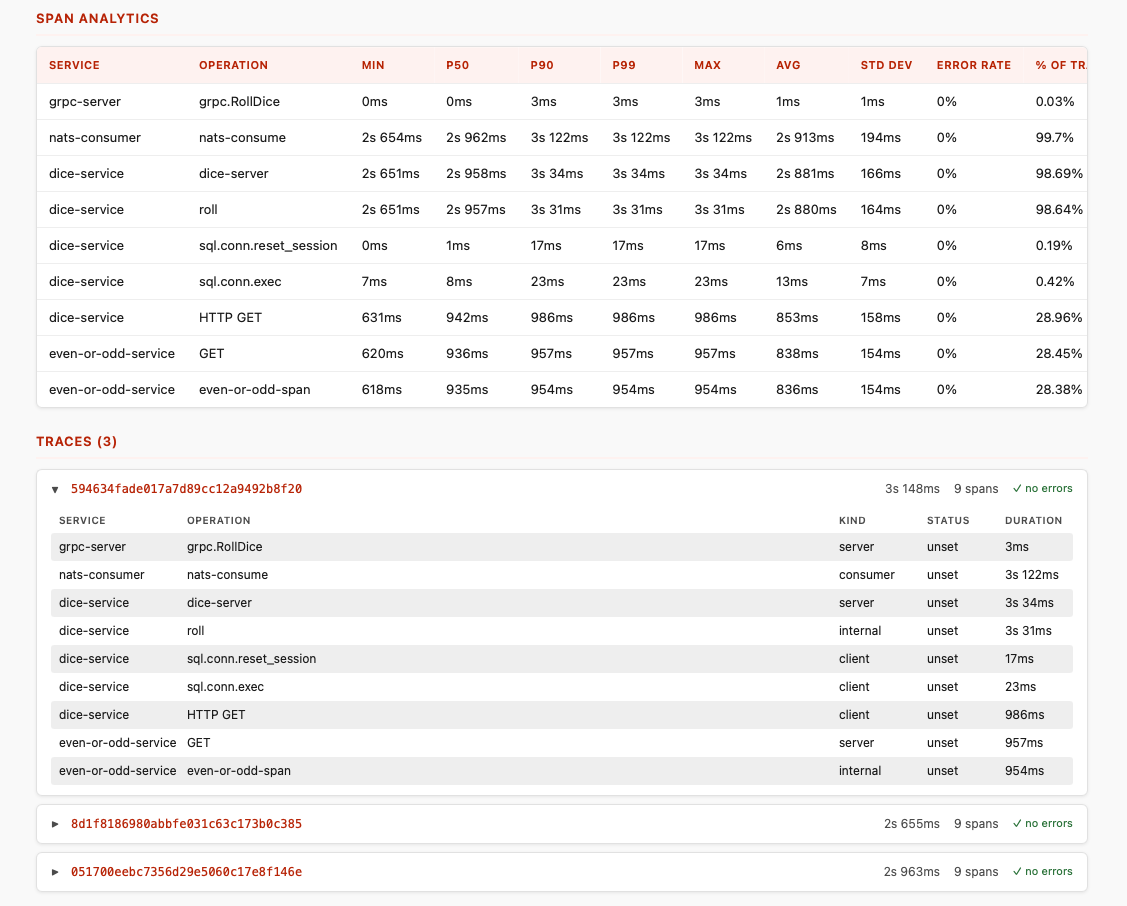The width and height of the screenshot is (1127, 906).
Task: Sort by MAX column header
Action: tap(707, 65)
